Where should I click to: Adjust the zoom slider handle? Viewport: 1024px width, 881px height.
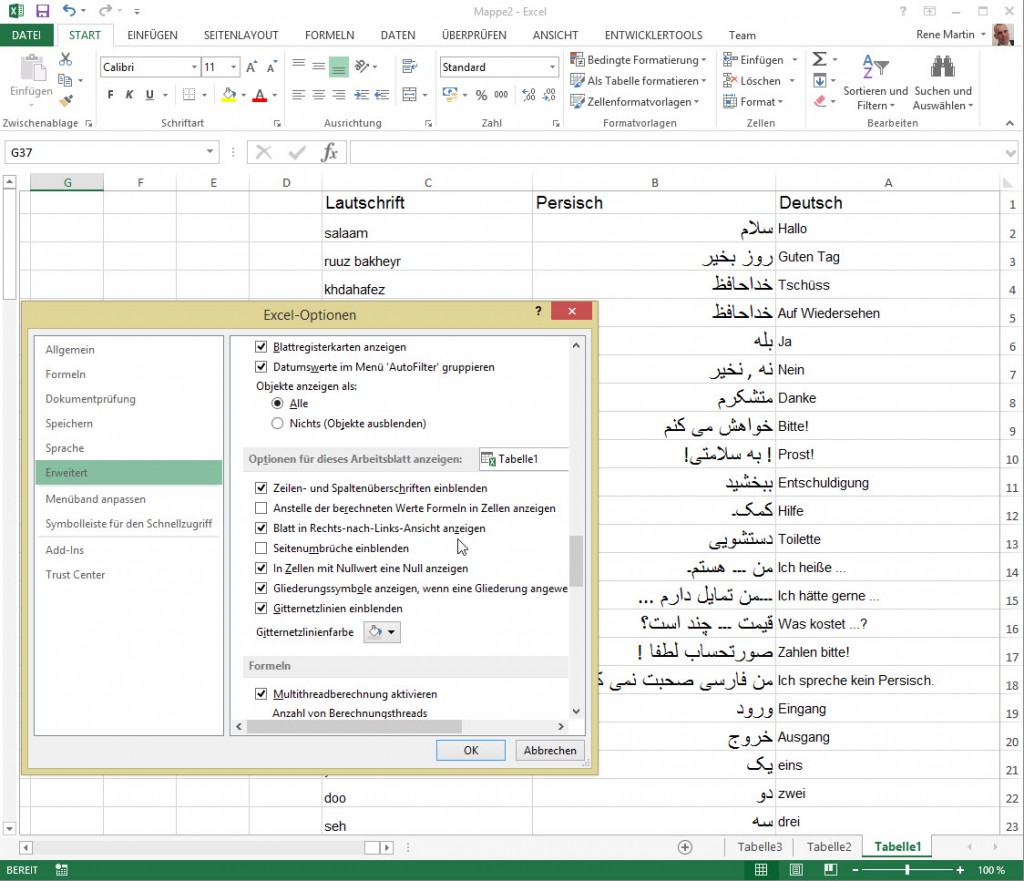pos(907,870)
